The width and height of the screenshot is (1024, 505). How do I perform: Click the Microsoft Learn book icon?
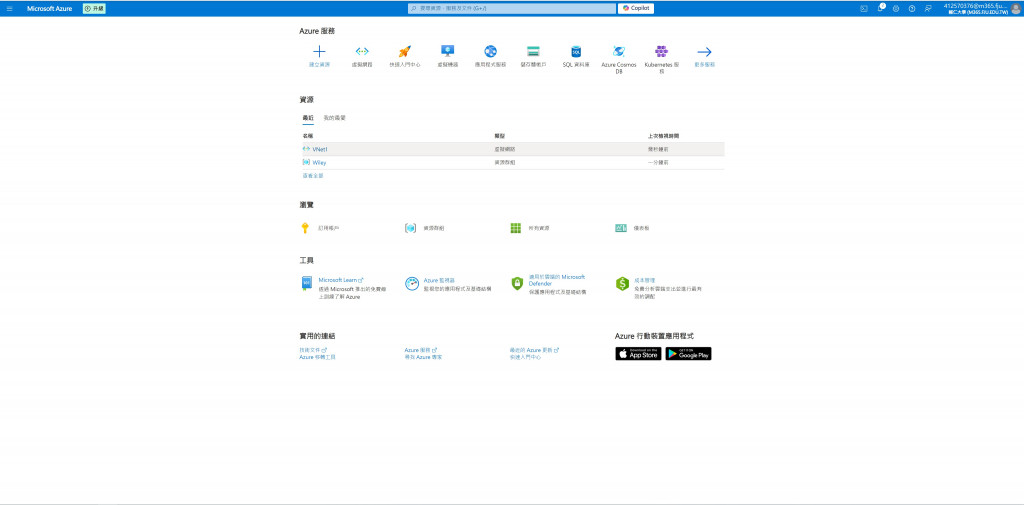(x=306, y=284)
